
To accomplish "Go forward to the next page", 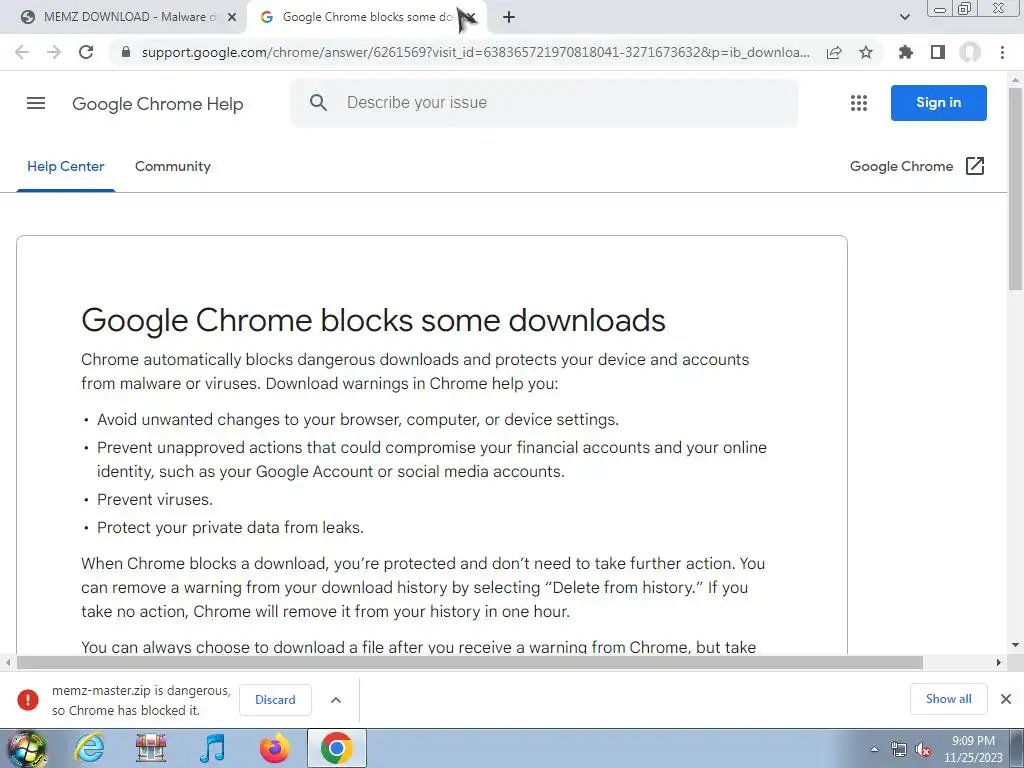I will tap(54, 52).
